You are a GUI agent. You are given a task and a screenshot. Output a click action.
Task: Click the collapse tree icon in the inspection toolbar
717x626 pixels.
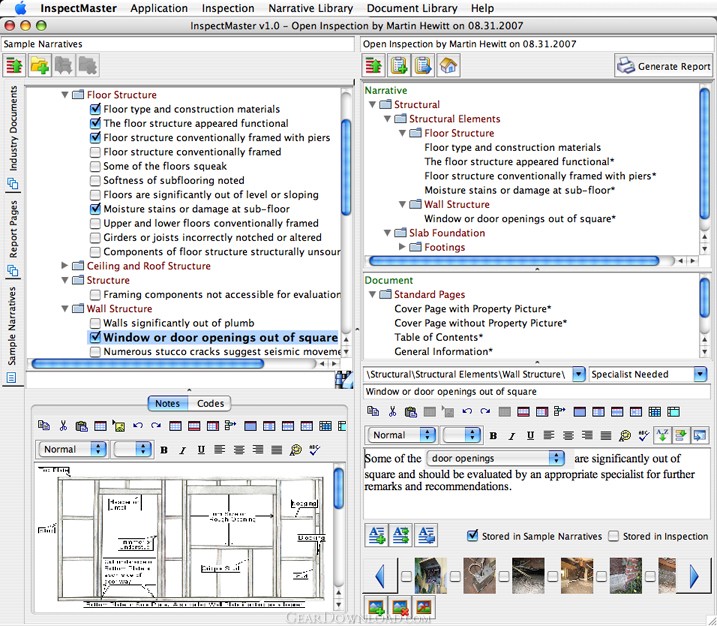[374, 66]
